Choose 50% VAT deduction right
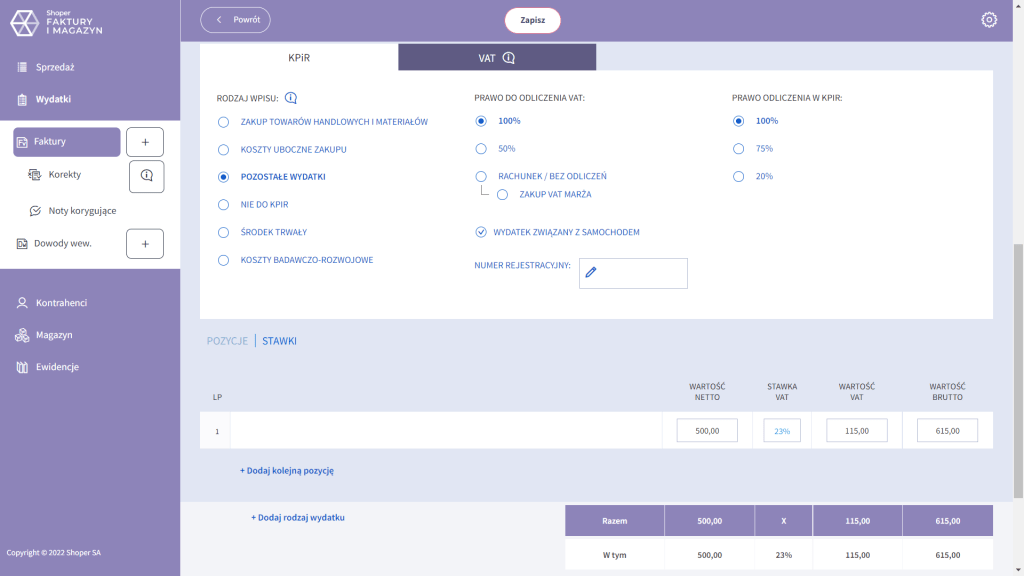Image resolution: width=1024 pixels, height=576 pixels. 481,148
